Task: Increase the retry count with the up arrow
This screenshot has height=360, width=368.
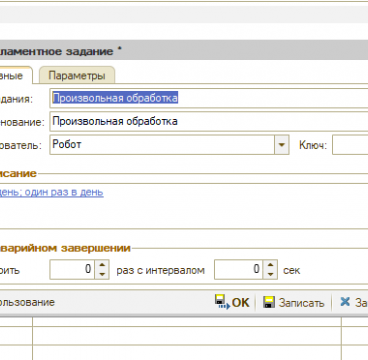Action: 102,265
